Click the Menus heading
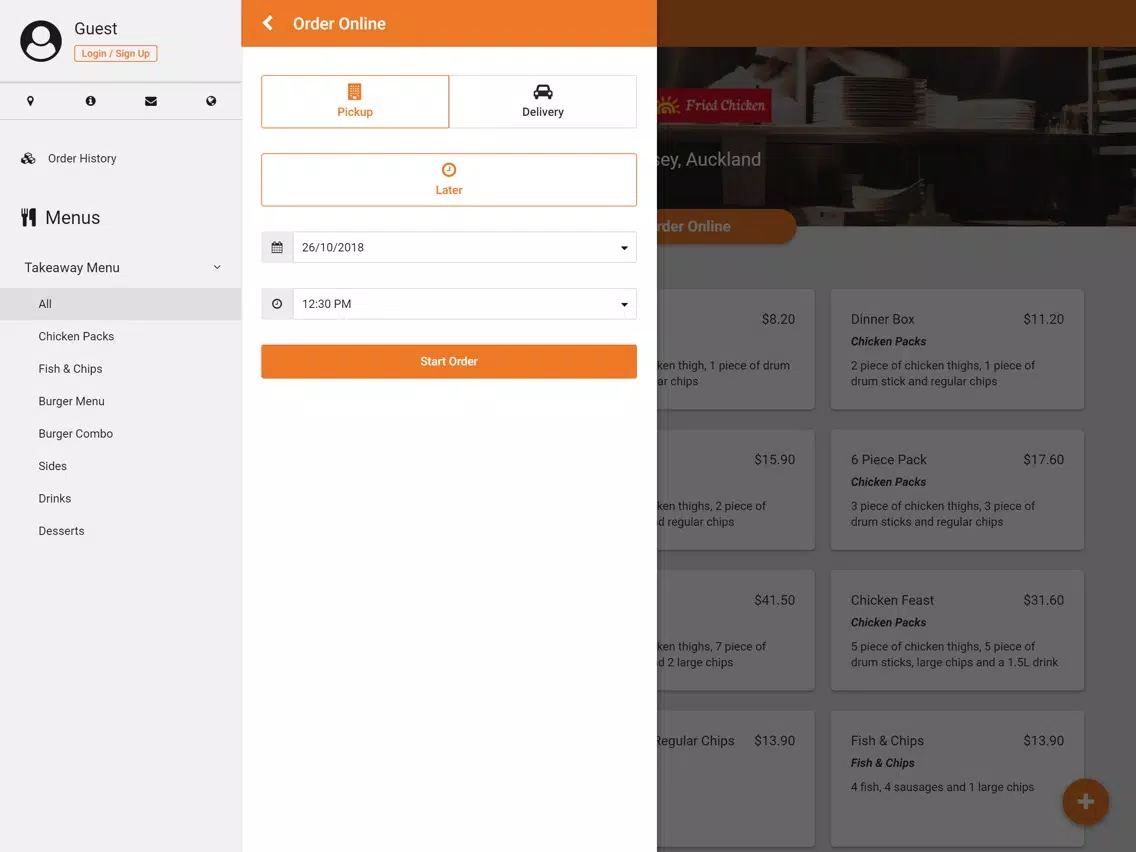1136x852 pixels. pos(72,217)
